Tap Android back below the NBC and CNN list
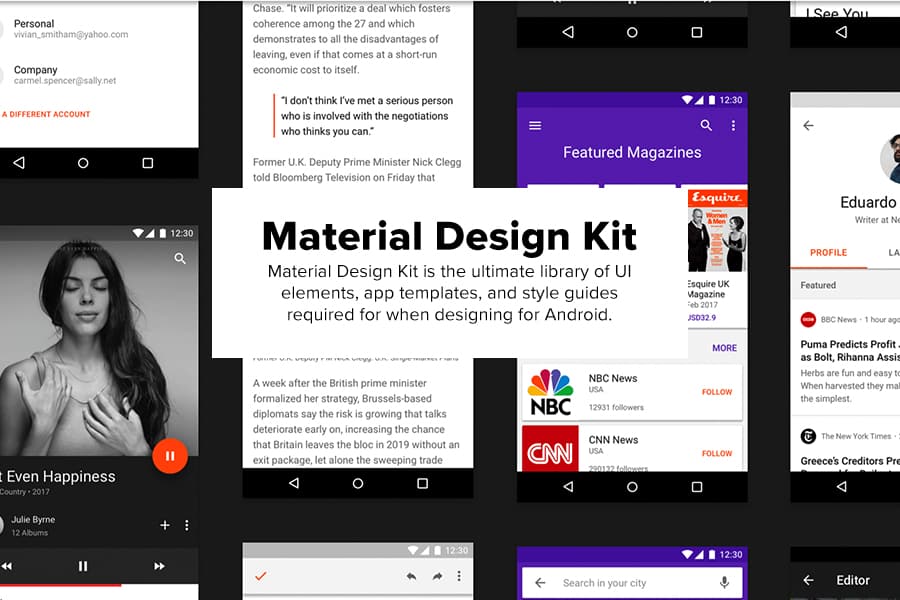 [568, 487]
